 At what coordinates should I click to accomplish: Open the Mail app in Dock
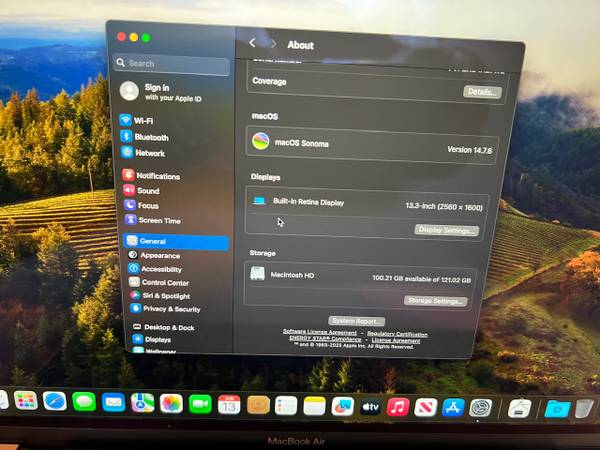point(113,403)
